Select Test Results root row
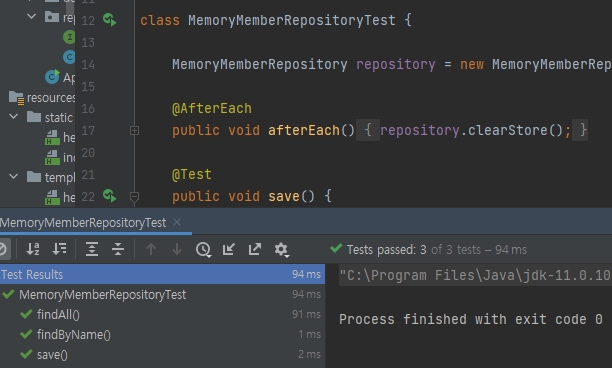 162,274
